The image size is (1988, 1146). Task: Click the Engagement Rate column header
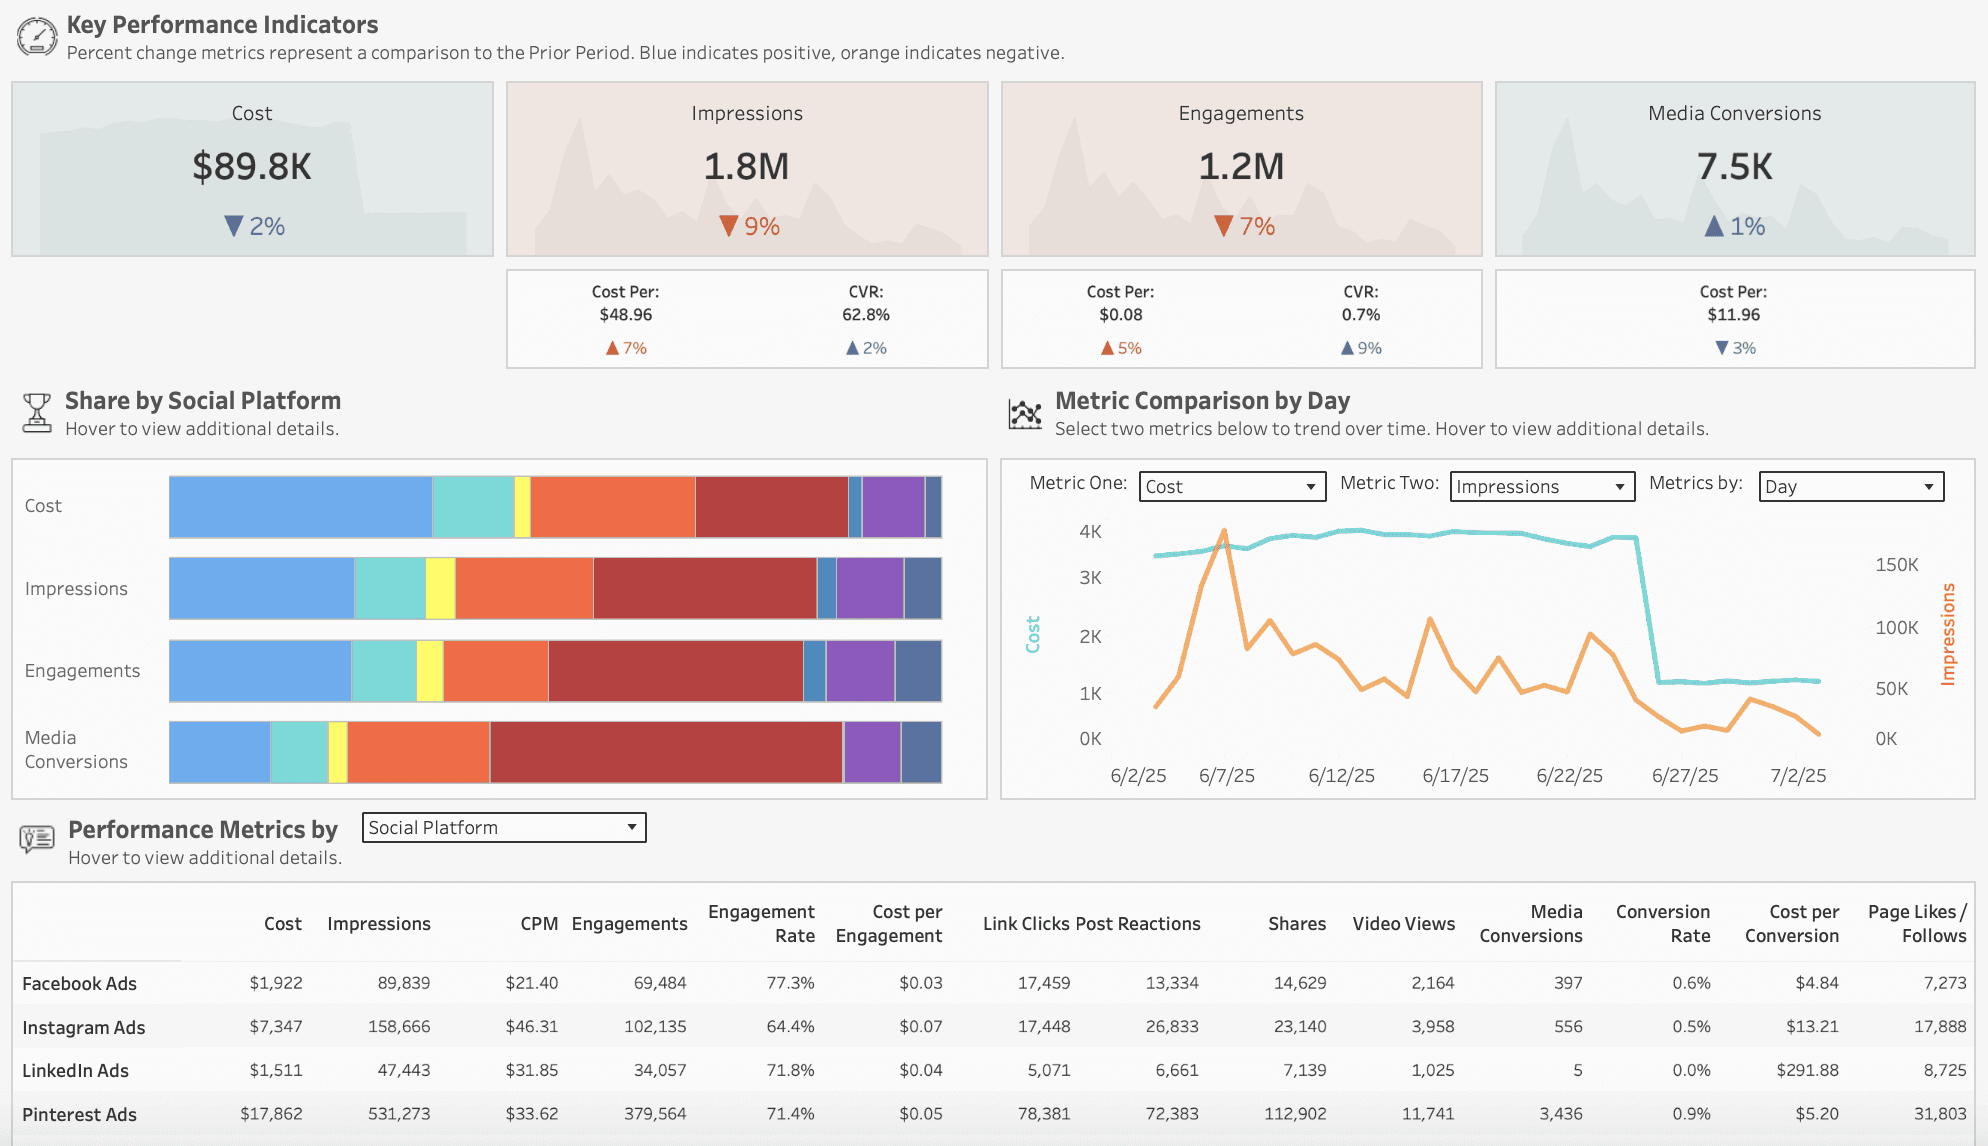tap(761, 924)
